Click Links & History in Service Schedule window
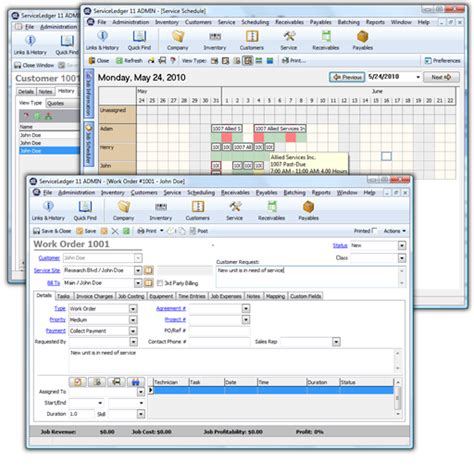 coord(102,41)
